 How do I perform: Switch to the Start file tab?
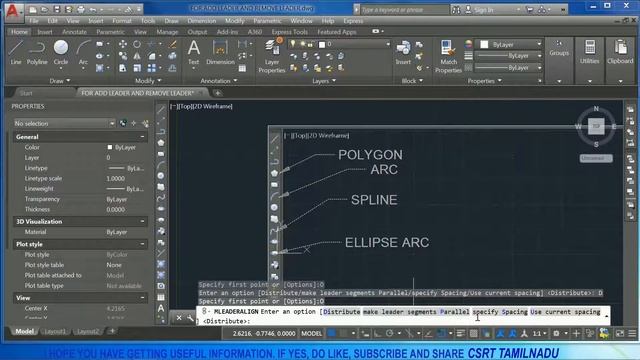tap(26, 93)
